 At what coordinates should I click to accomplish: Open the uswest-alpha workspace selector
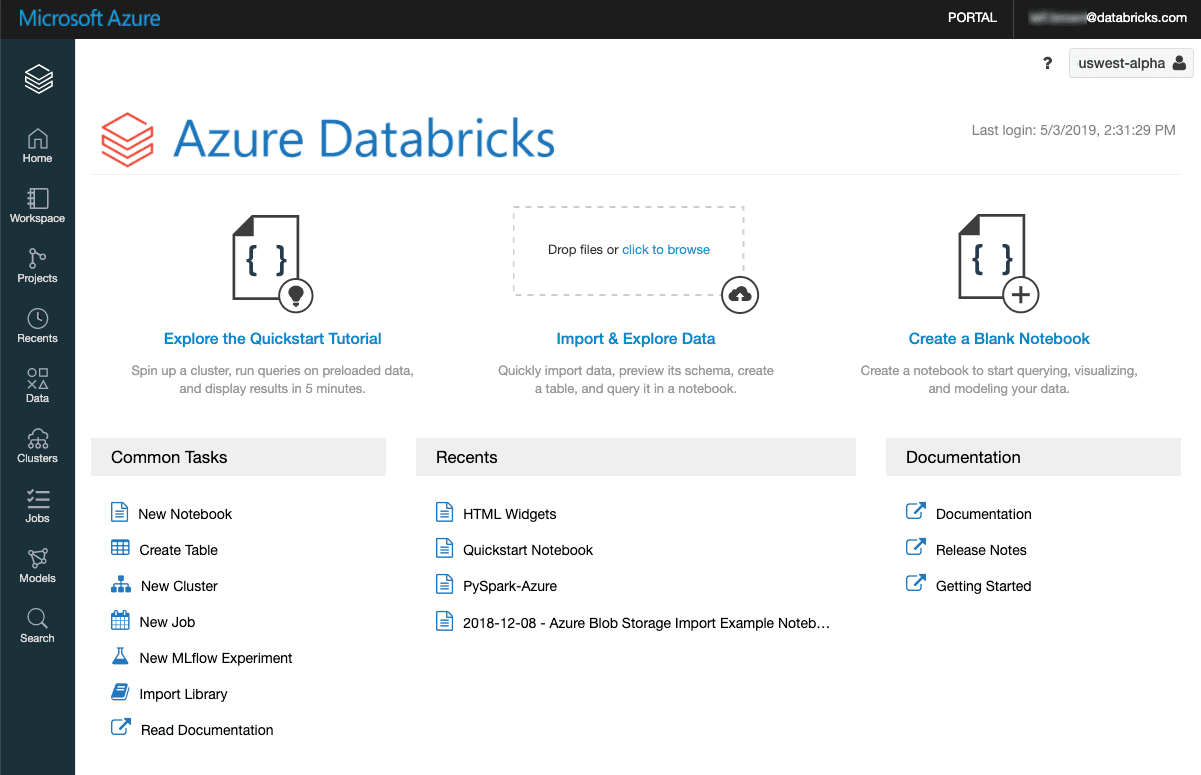point(1131,62)
